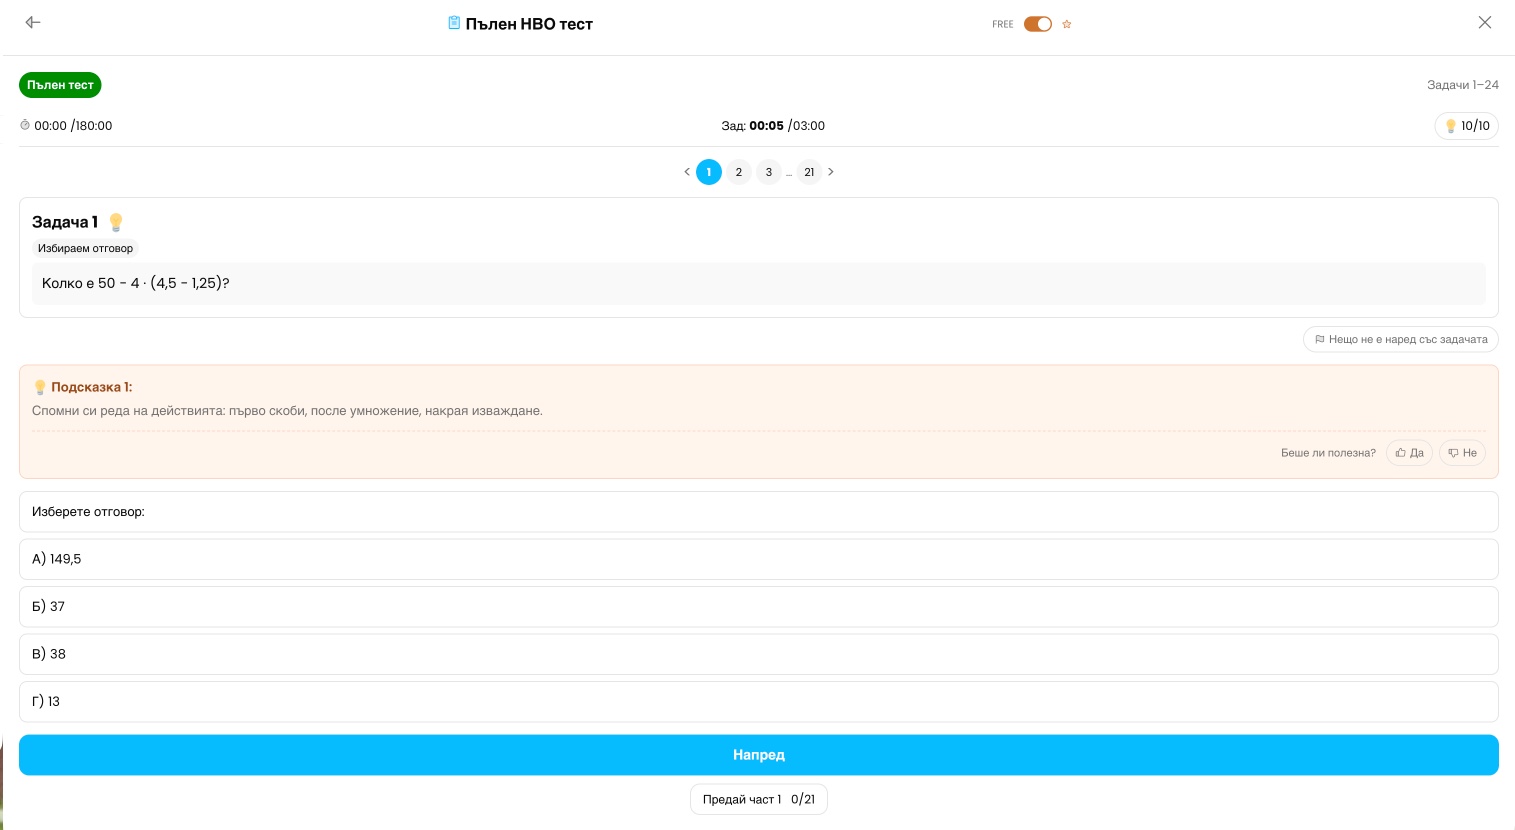Choose answer В) 38
Screen dimensions: 1515x830
pyautogui.click(x=758, y=654)
